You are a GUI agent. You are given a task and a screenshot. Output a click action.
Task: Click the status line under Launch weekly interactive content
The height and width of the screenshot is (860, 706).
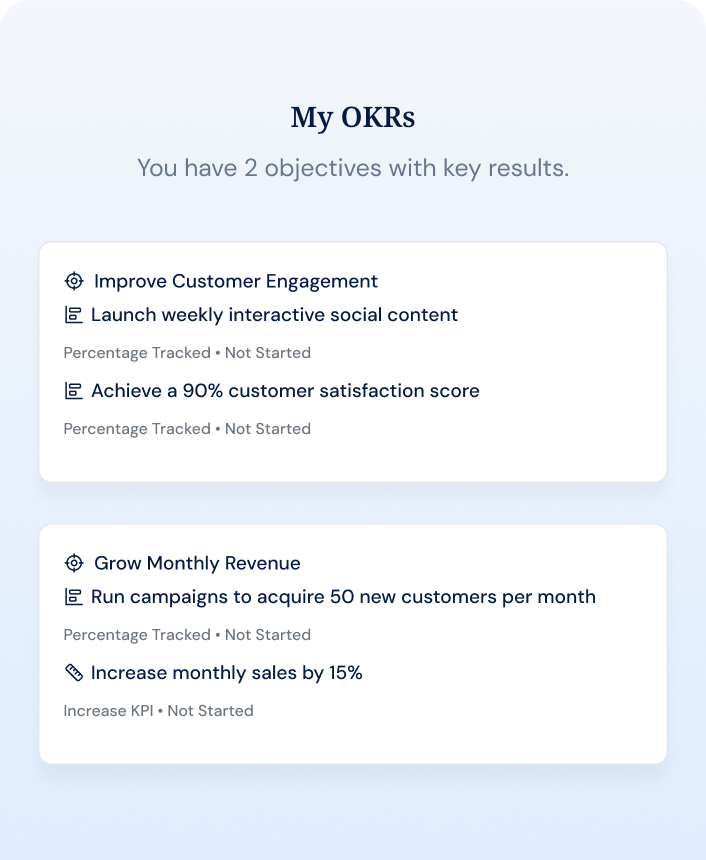187,353
